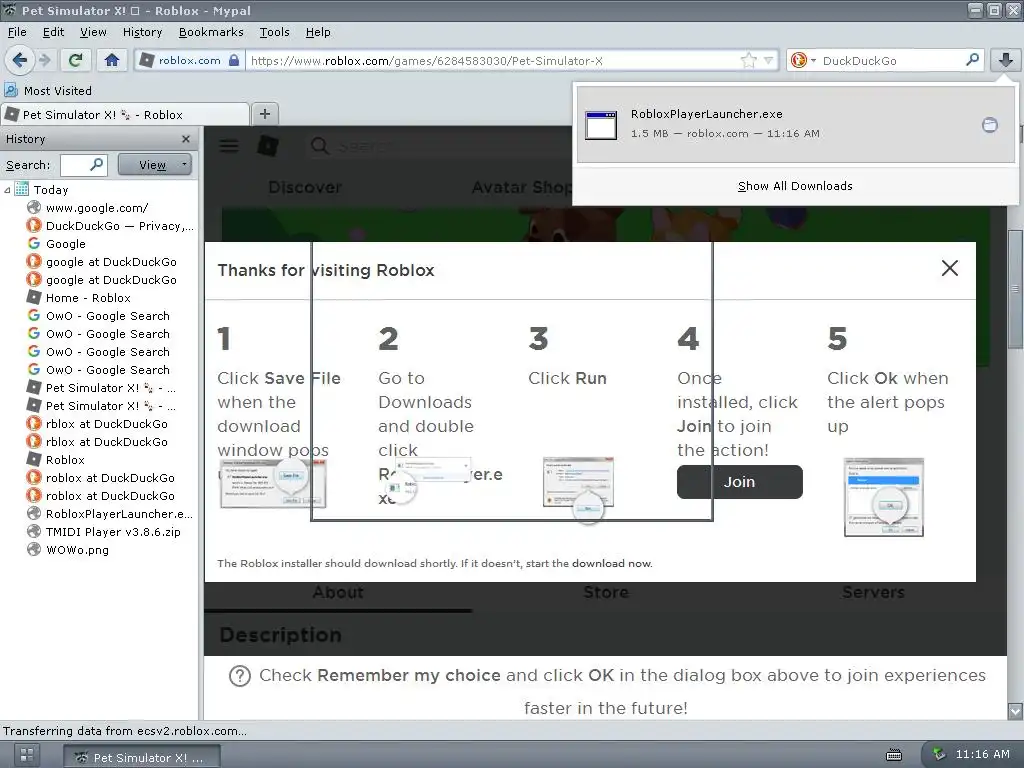Click the network tray icon
1024x768 pixels.
[x=939, y=754]
